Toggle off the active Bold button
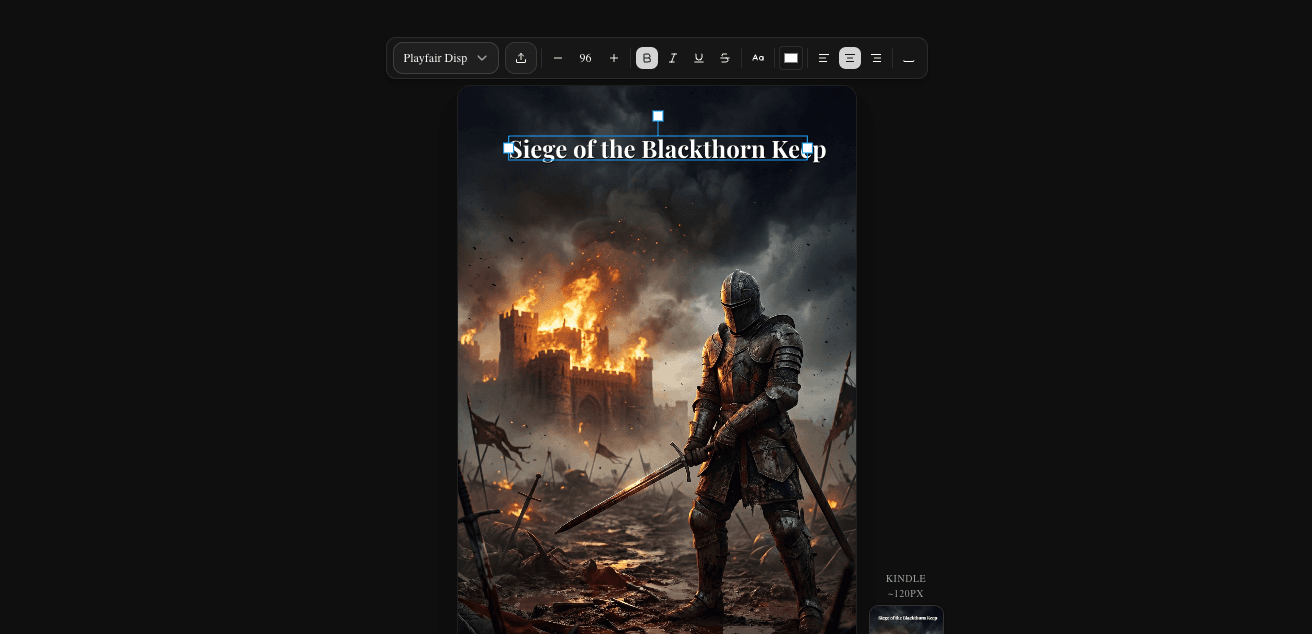This screenshot has width=1312, height=634. (x=647, y=58)
